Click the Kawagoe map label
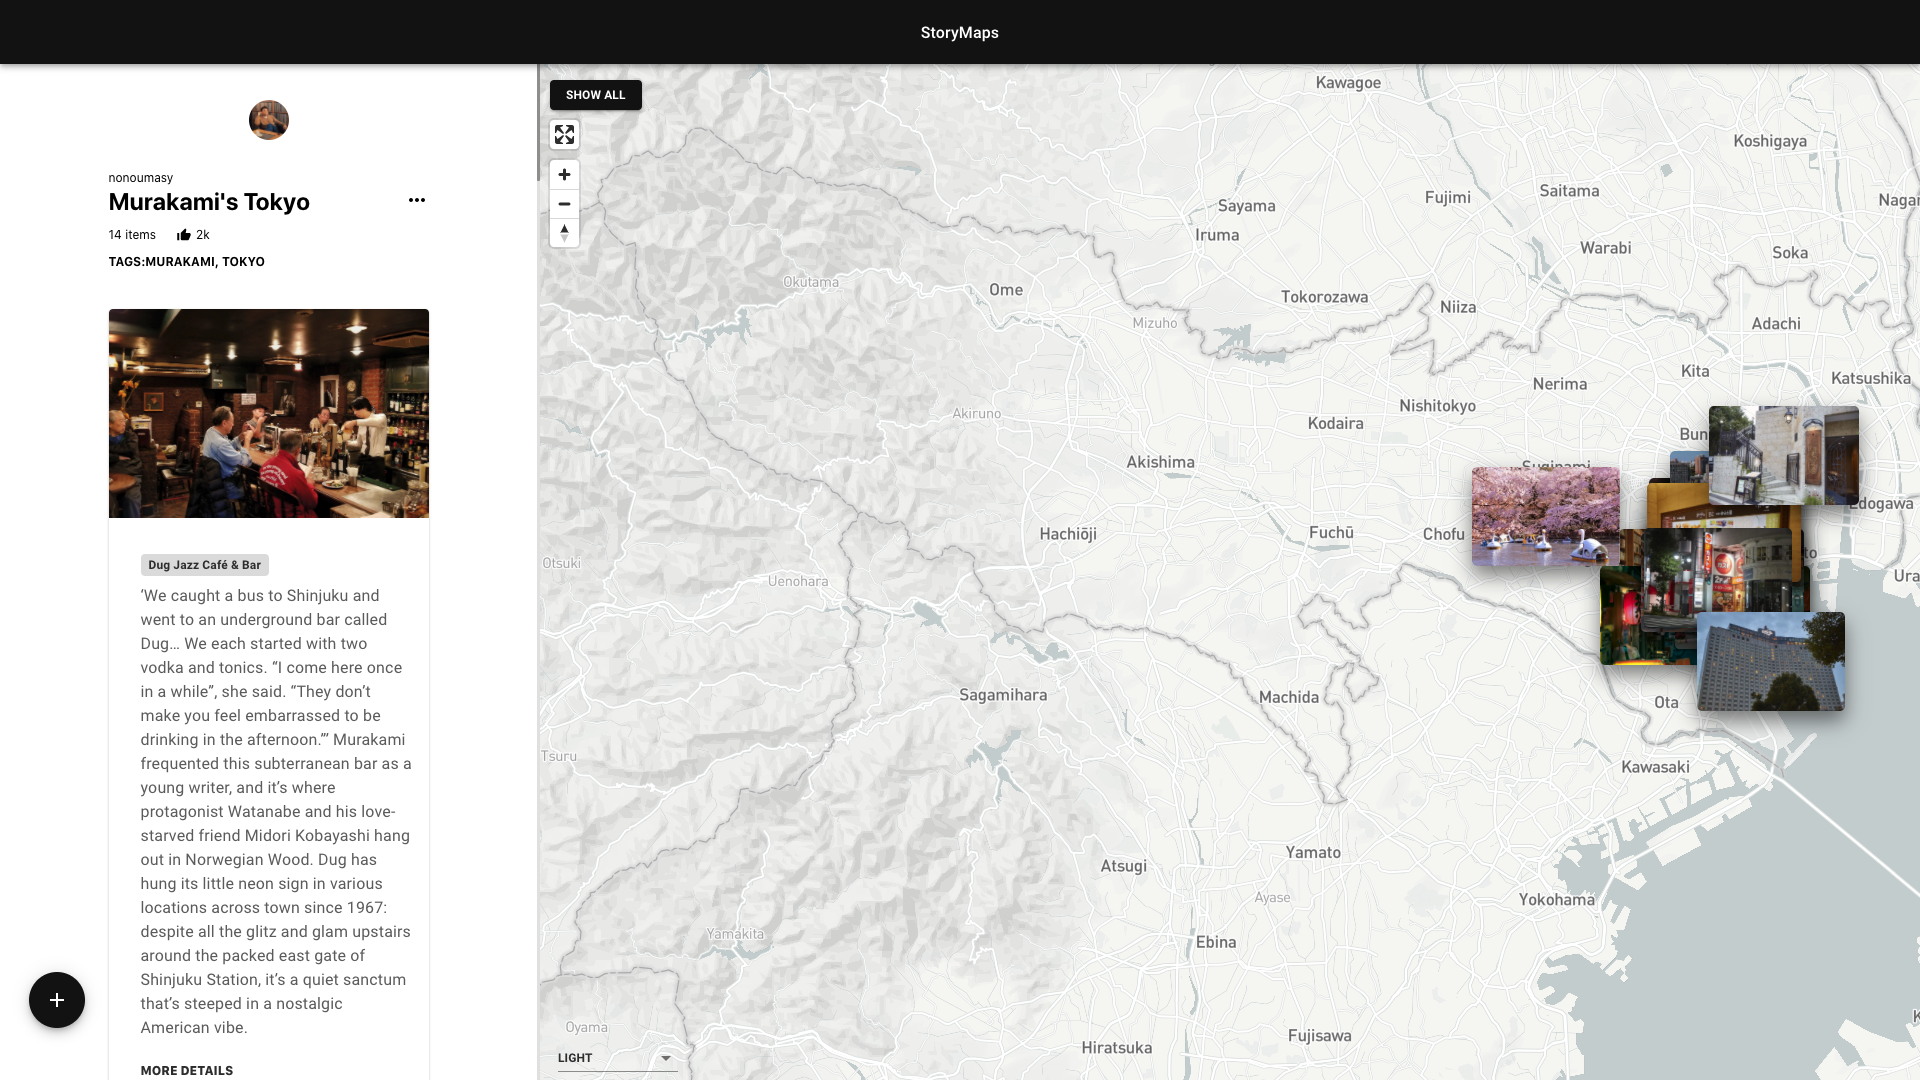The height and width of the screenshot is (1080, 1920). coord(1348,83)
